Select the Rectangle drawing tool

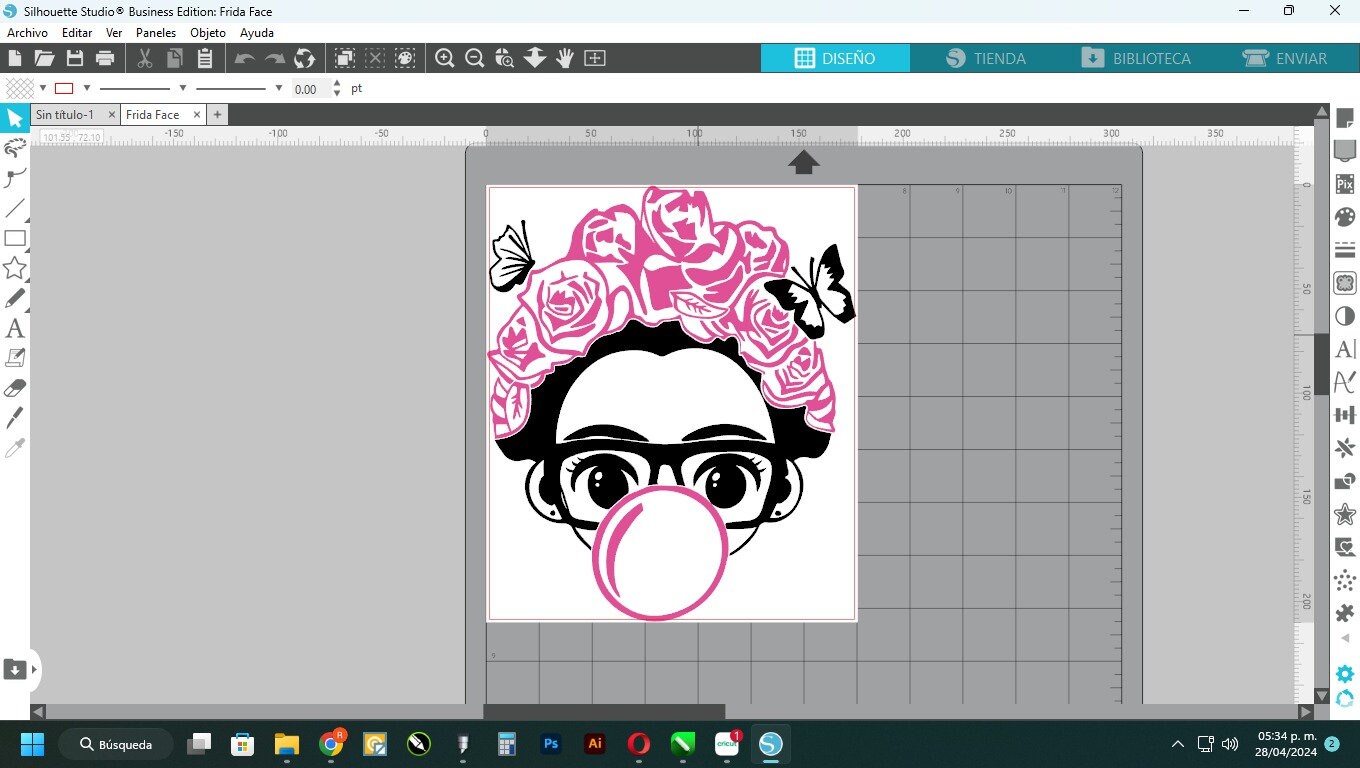(x=15, y=238)
